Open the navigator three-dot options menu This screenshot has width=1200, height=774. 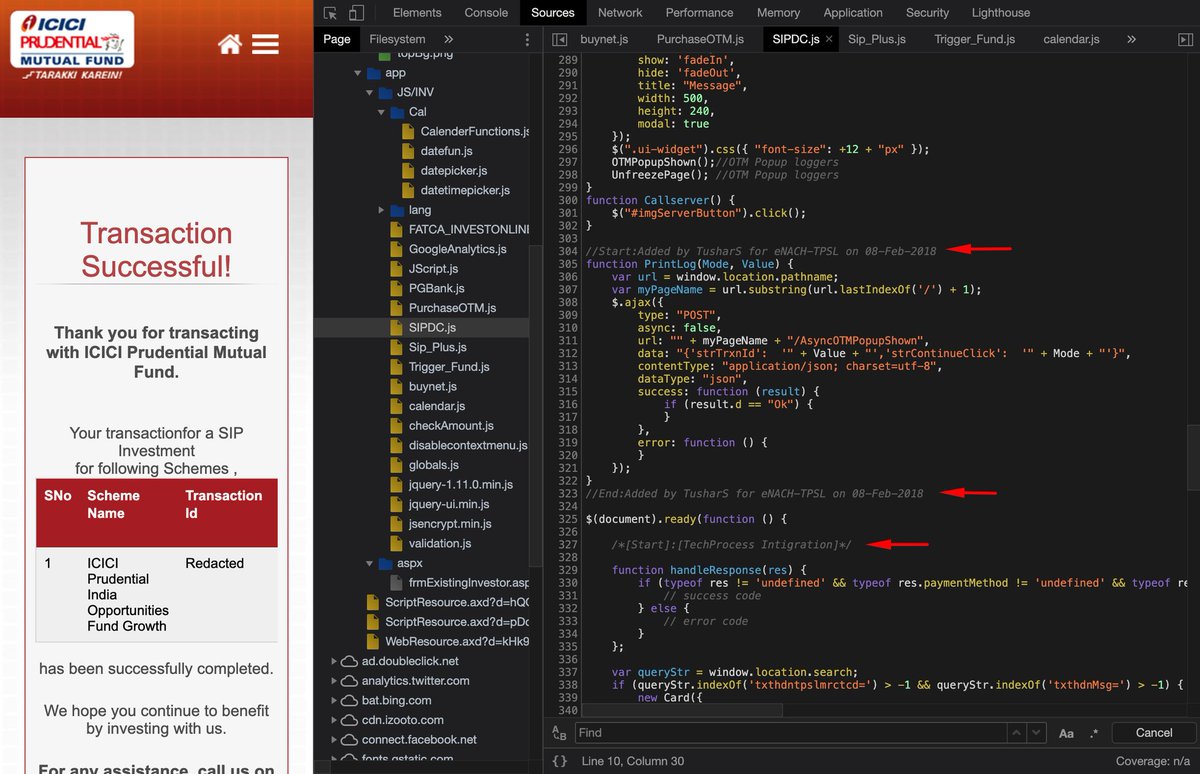pyautogui.click(x=527, y=40)
